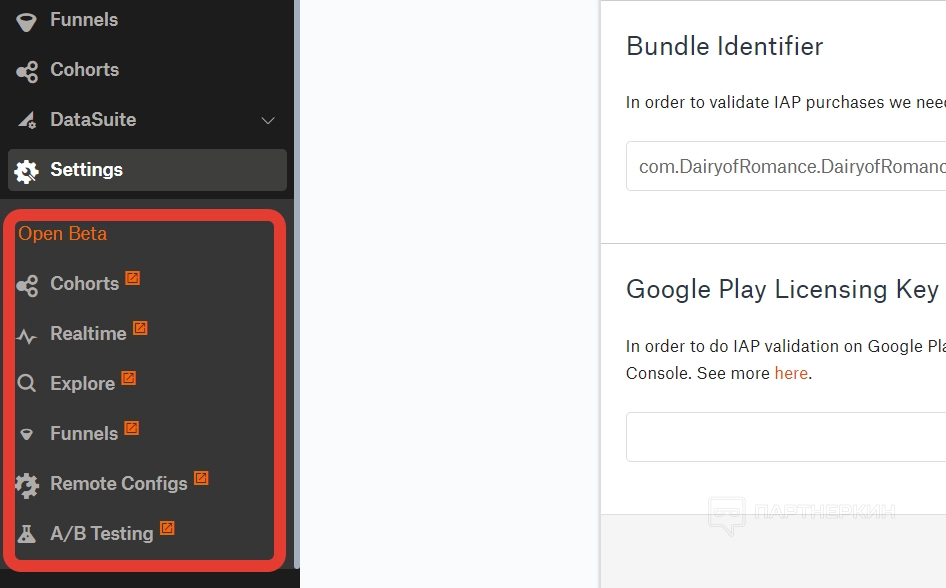
Task: Click the Bundle Identifier input field
Action: (x=786, y=166)
